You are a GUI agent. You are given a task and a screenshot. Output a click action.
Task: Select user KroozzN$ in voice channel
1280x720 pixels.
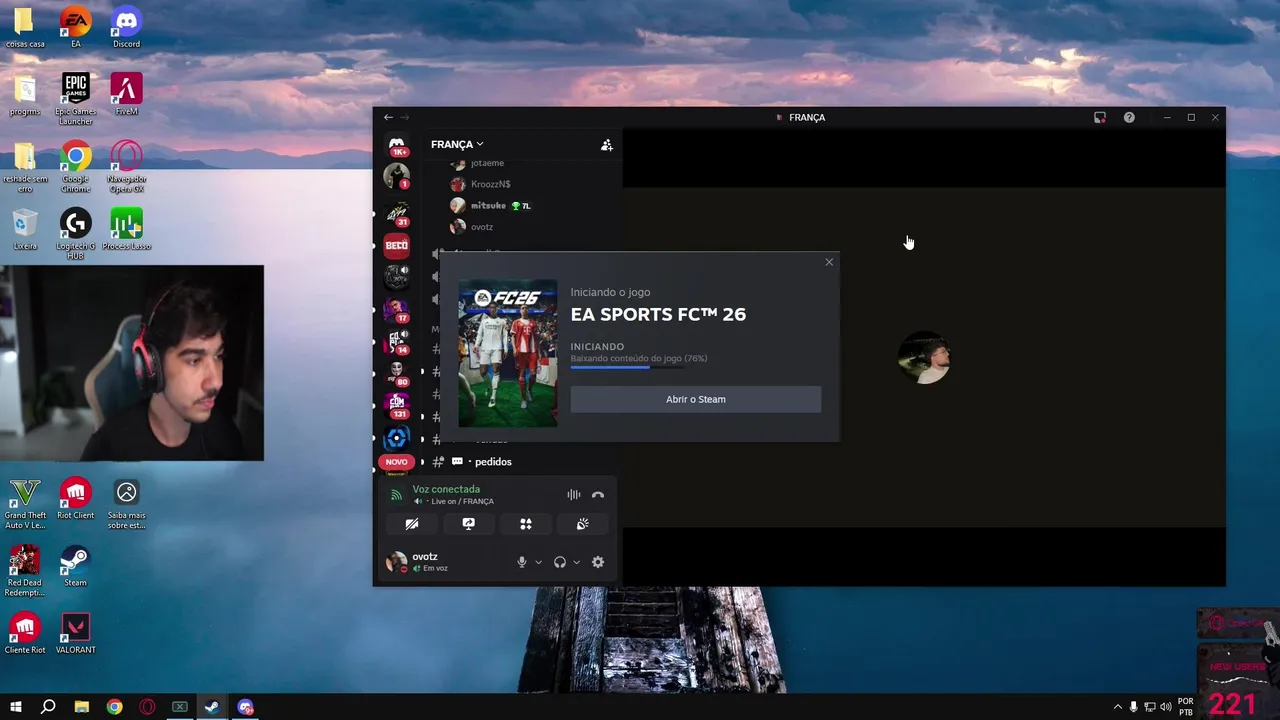point(481,184)
